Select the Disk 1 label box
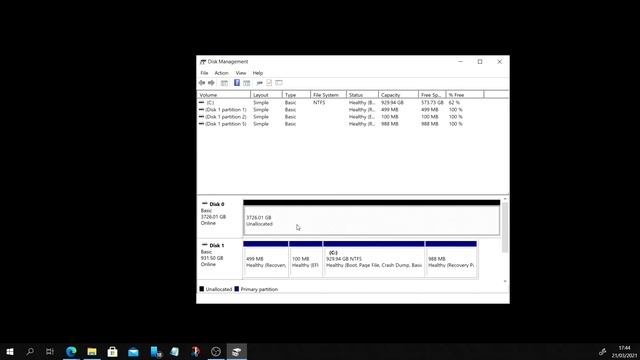 point(220,259)
